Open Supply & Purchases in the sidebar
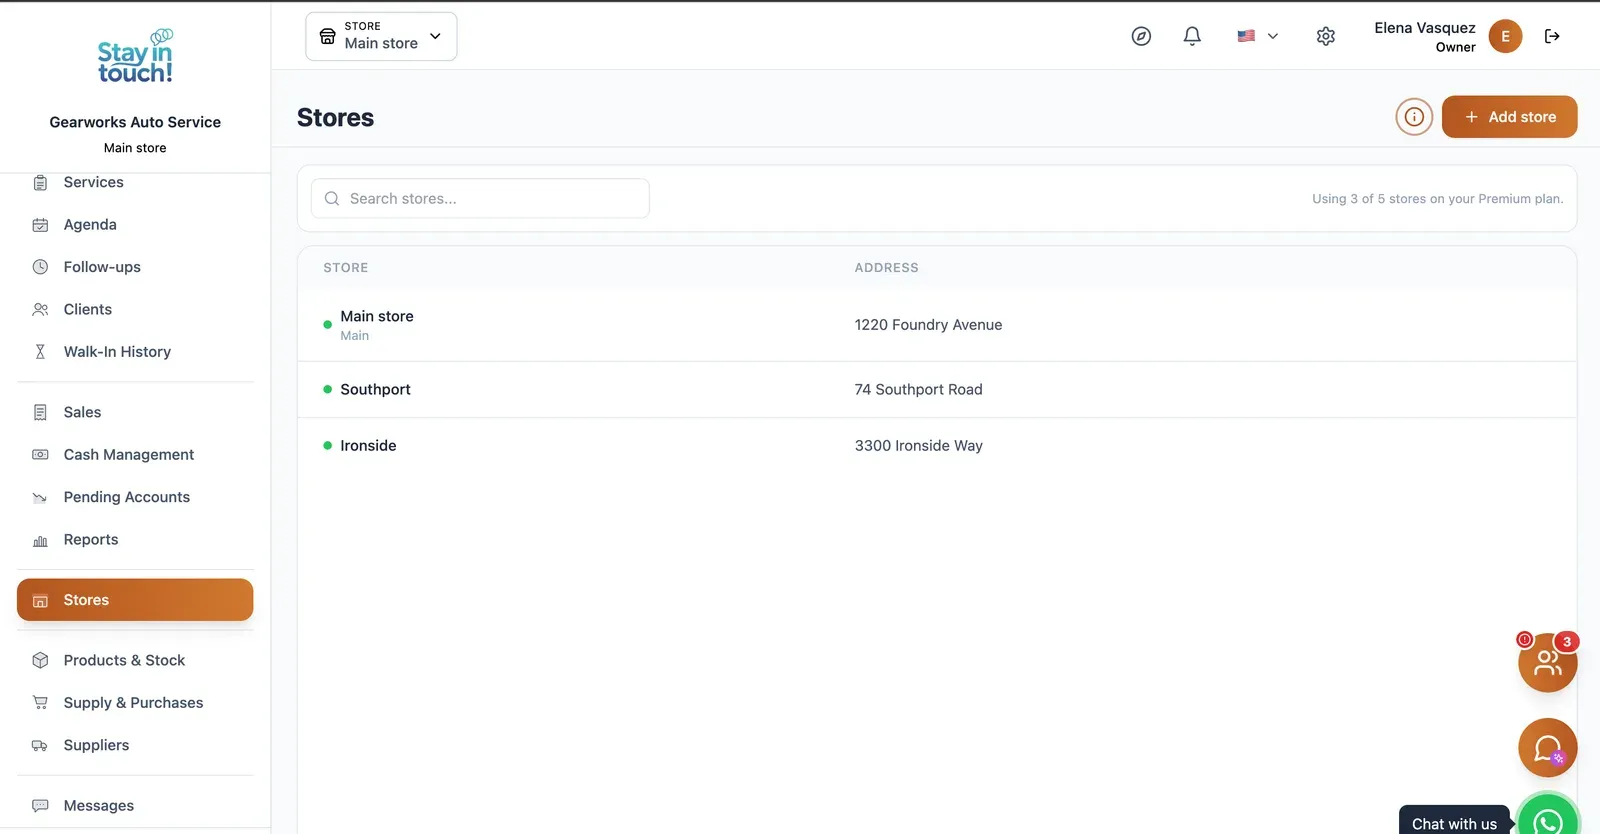The width and height of the screenshot is (1600, 834). (x=135, y=703)
